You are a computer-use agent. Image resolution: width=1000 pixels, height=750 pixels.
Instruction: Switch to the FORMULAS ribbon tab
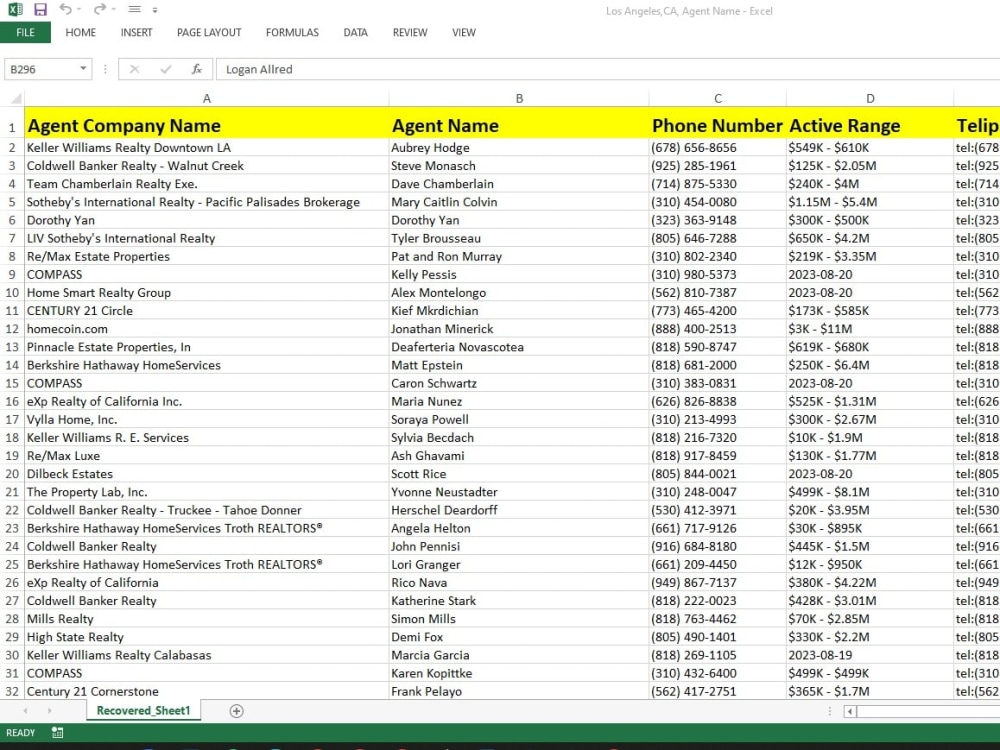coord(292,33)
